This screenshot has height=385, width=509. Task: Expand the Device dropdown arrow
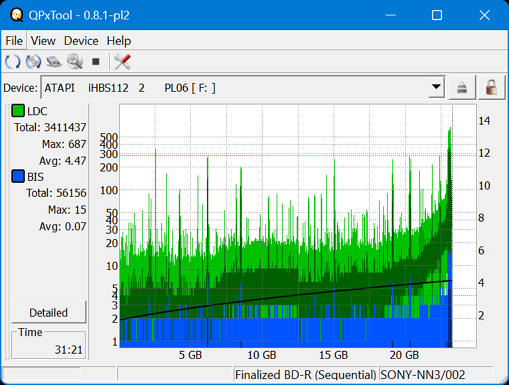point(436,87)
